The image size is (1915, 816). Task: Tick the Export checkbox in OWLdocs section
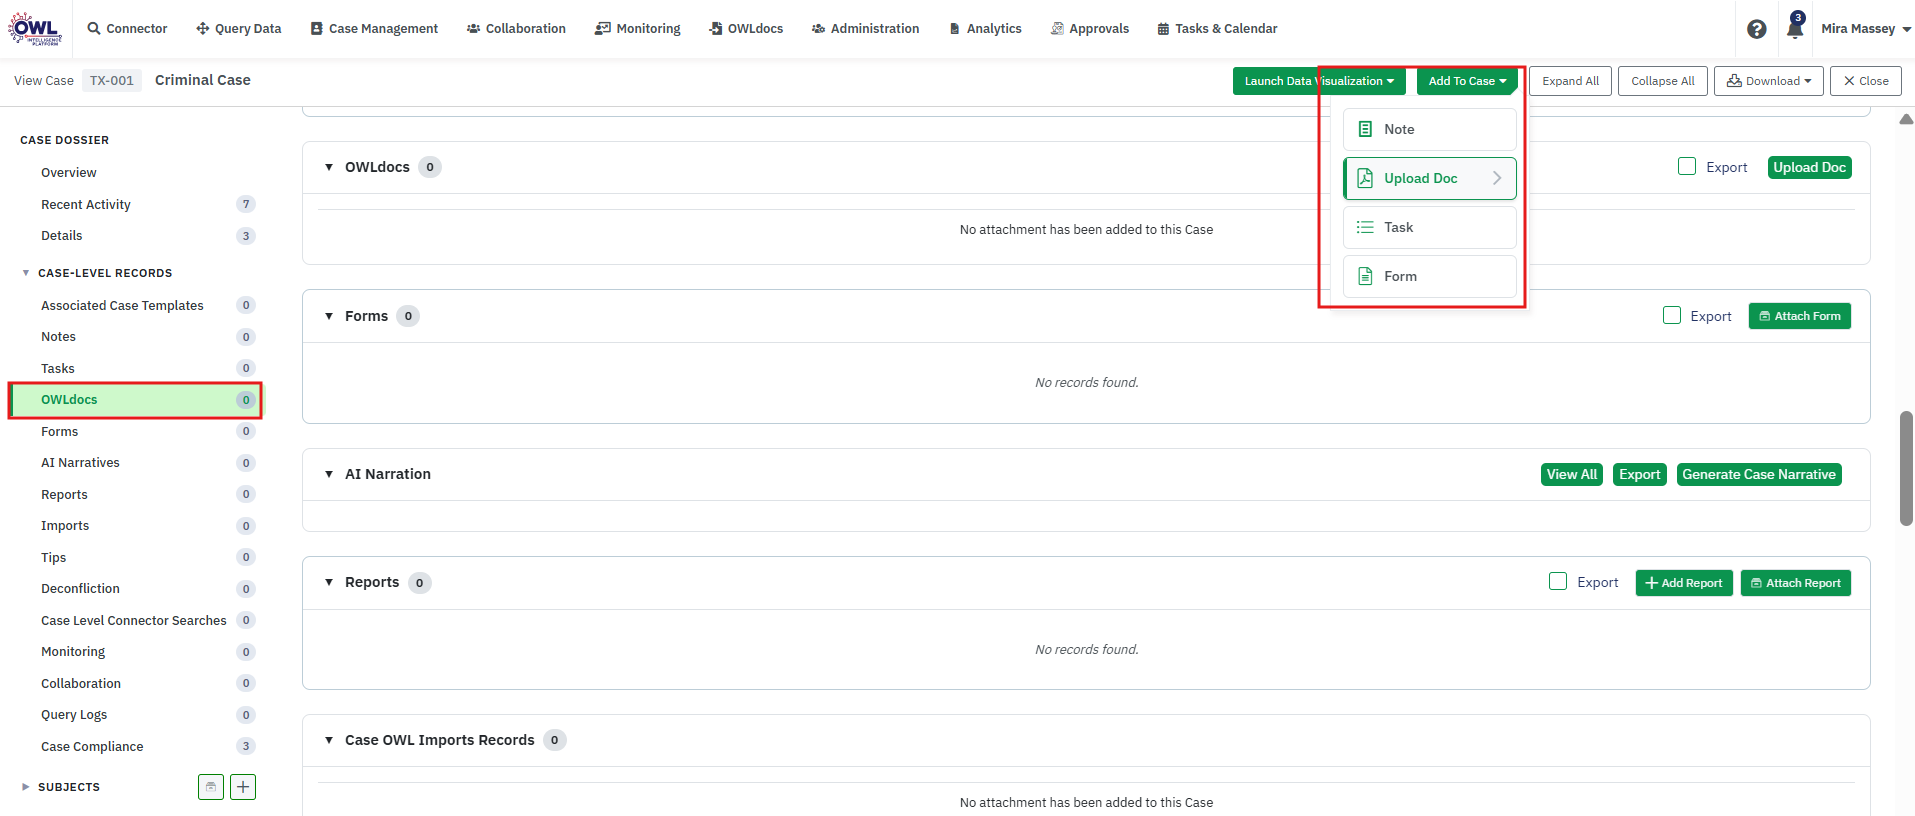pos(1687,167)
